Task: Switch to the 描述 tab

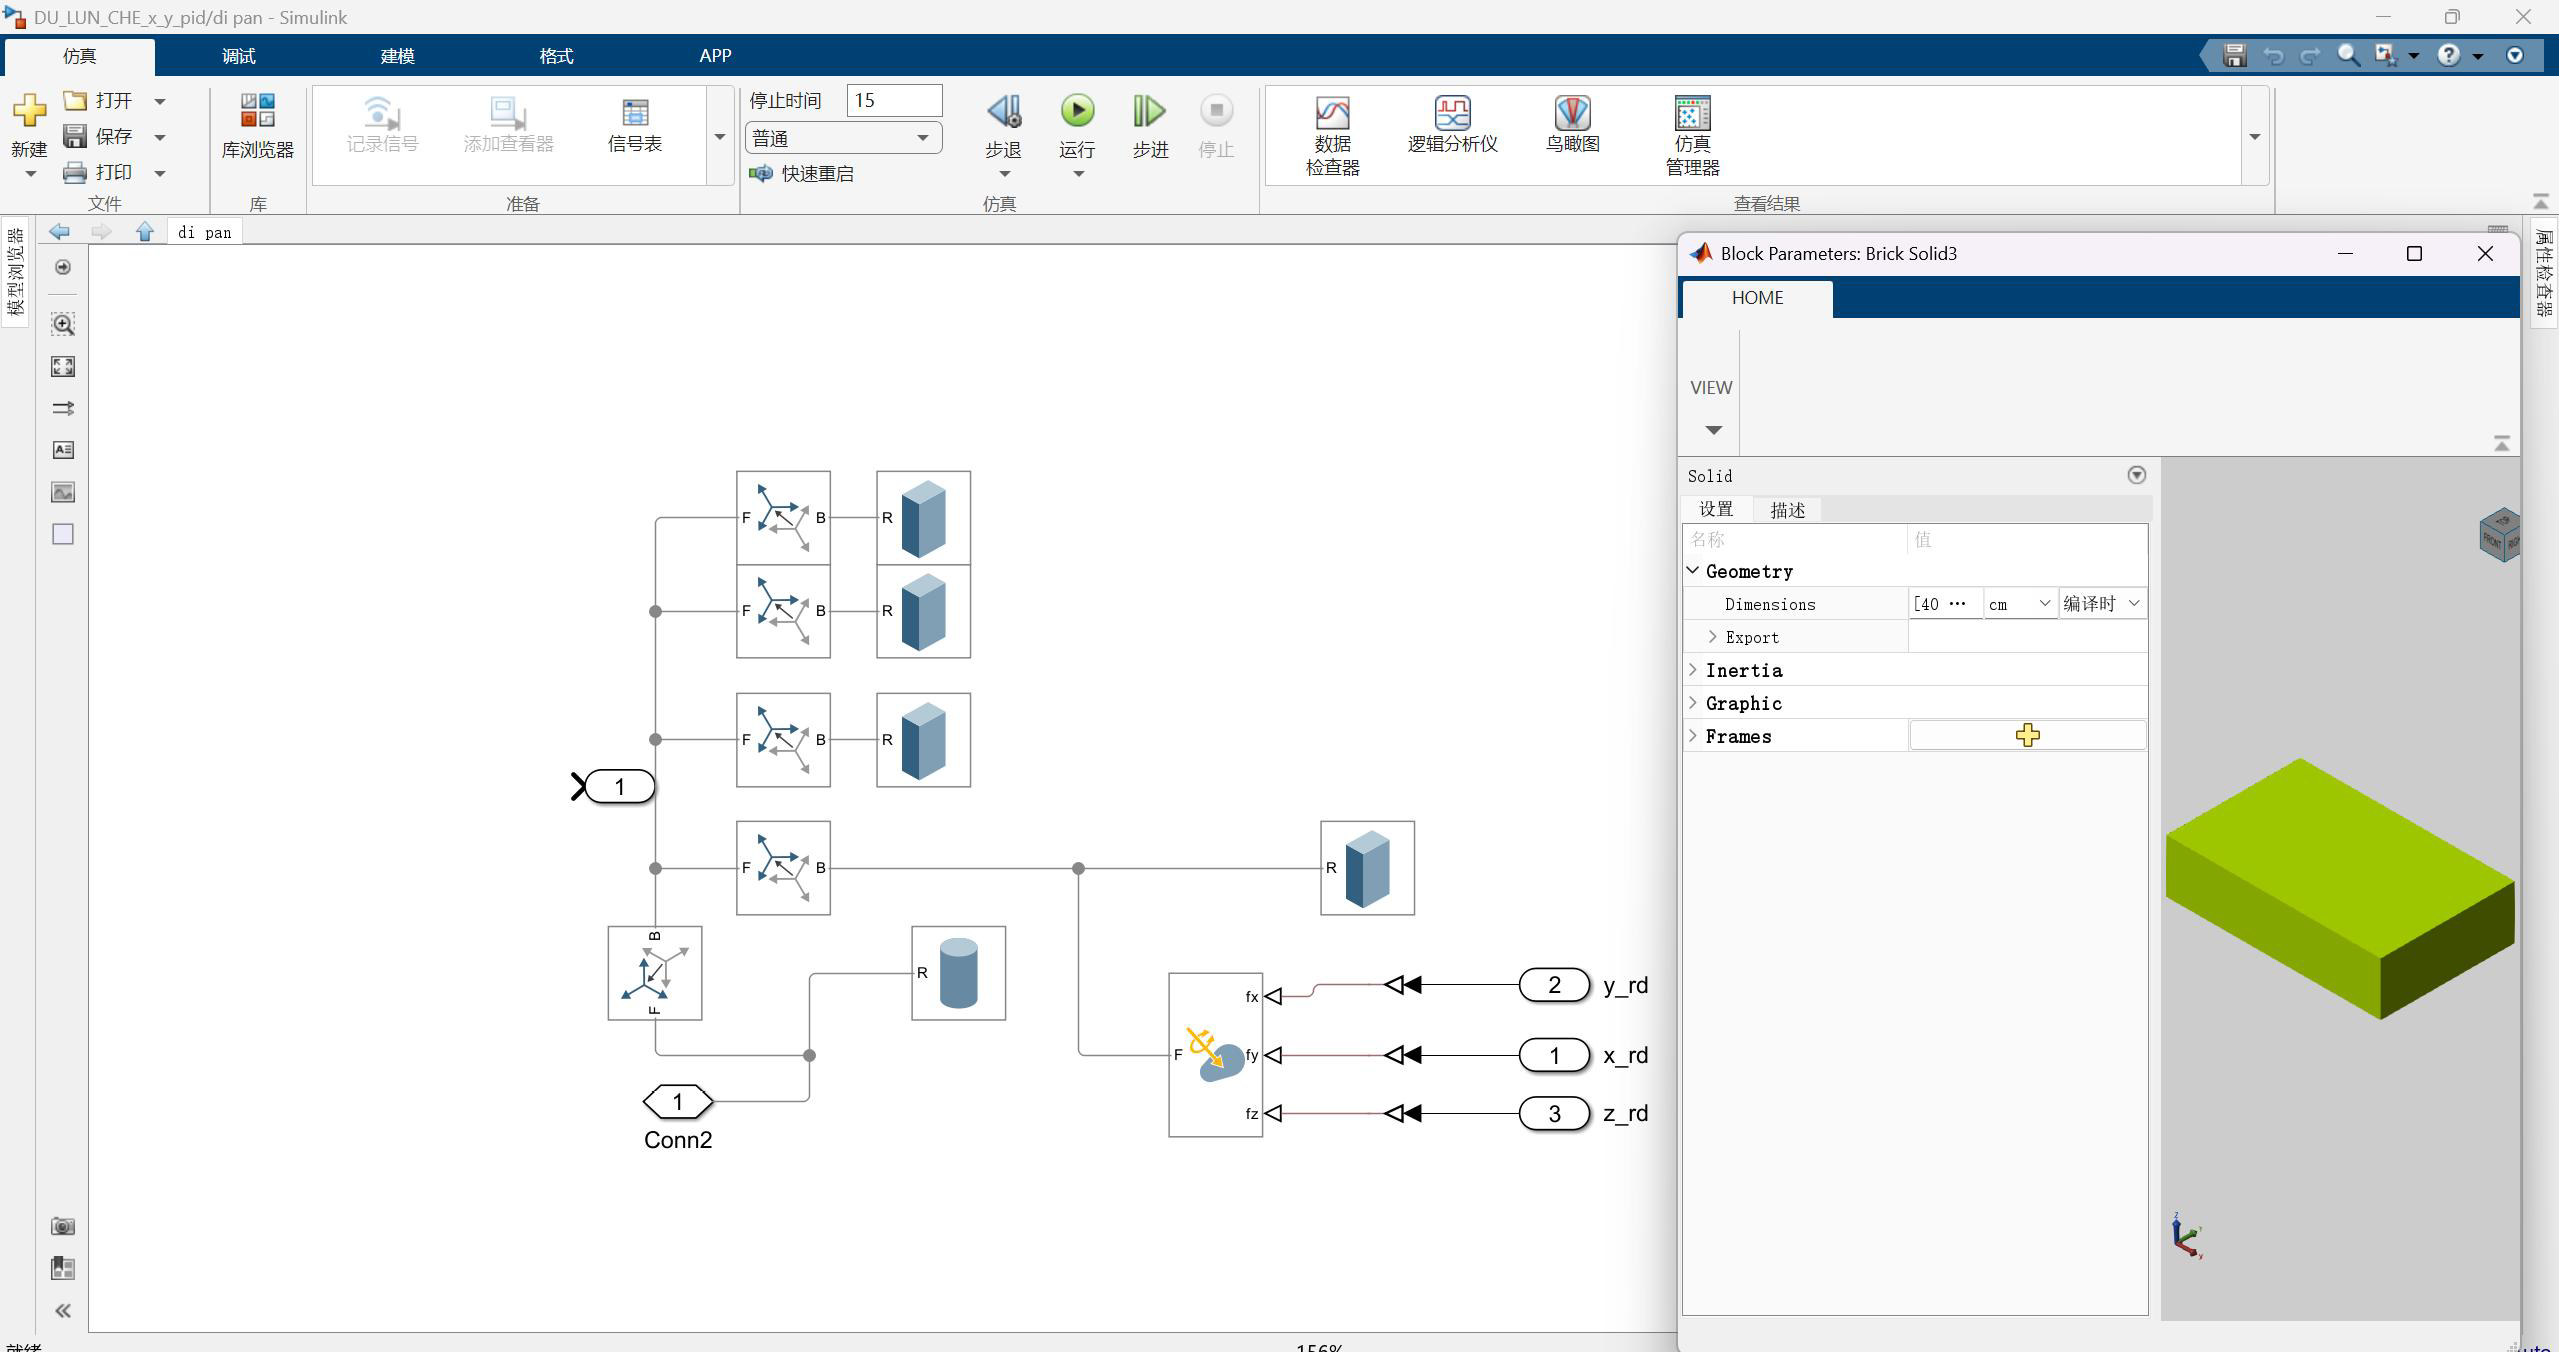Action: pyautogui.click(x=1787, y=510)
